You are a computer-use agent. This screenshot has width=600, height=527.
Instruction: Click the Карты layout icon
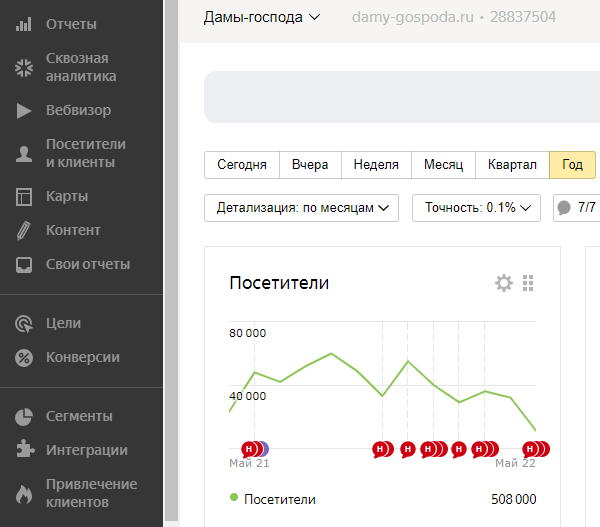(24, 197)
